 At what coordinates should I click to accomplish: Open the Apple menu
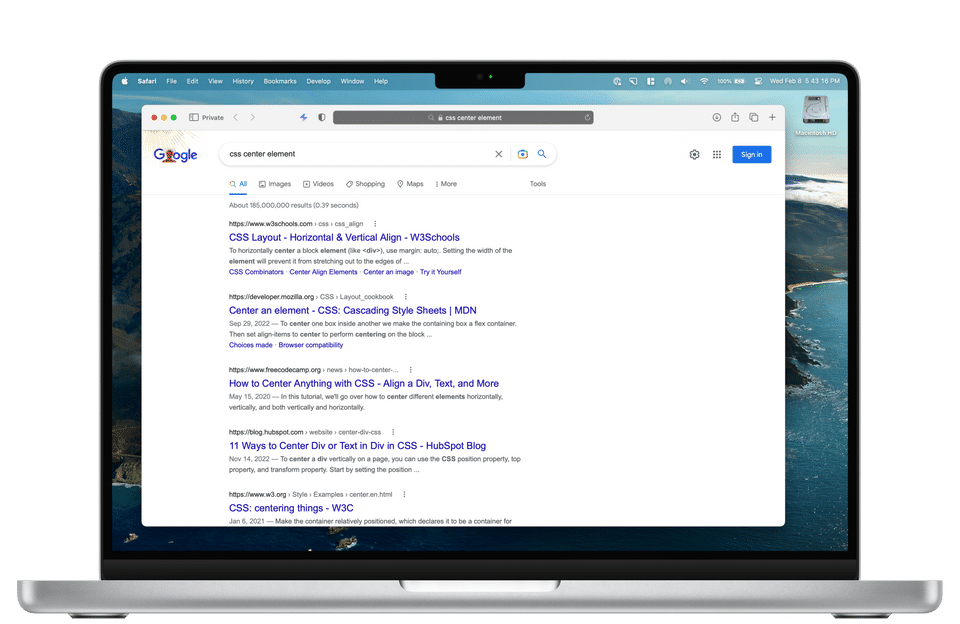125,81
